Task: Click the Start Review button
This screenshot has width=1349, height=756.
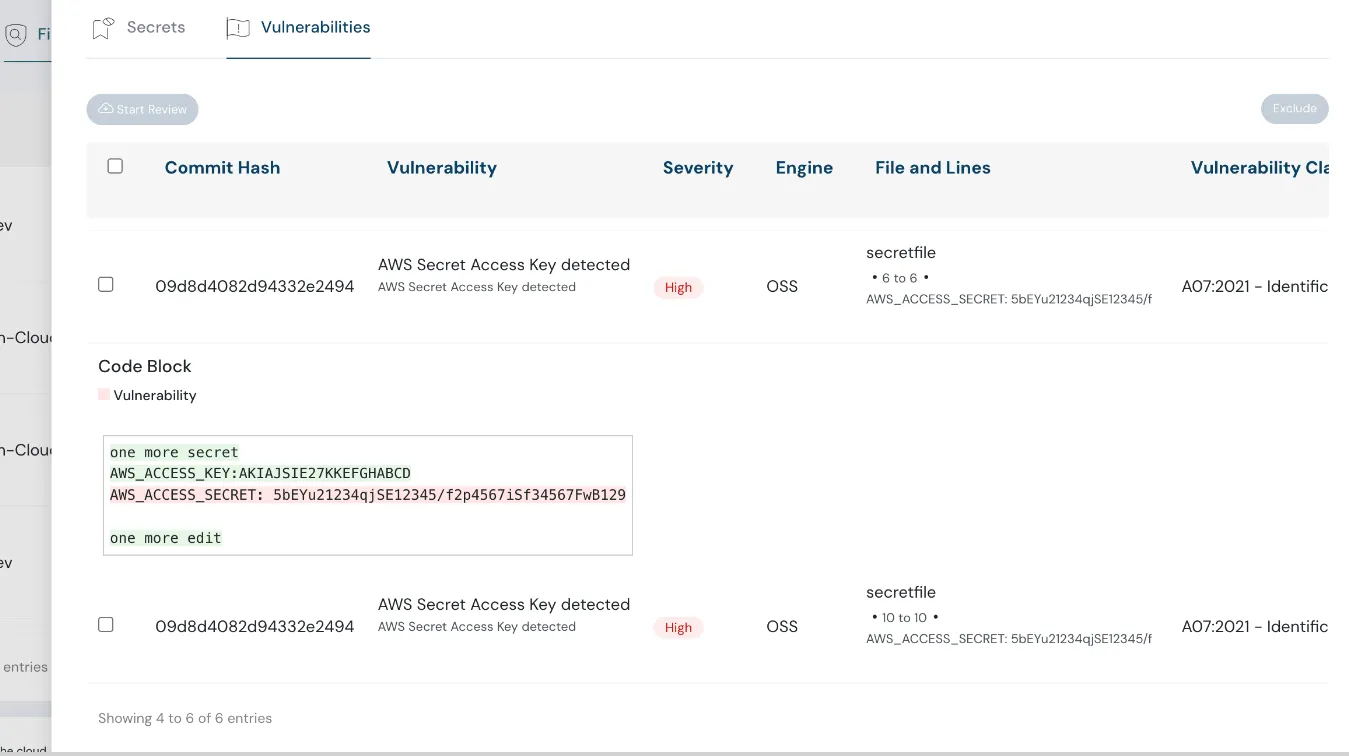Action: tap(142, 109)
